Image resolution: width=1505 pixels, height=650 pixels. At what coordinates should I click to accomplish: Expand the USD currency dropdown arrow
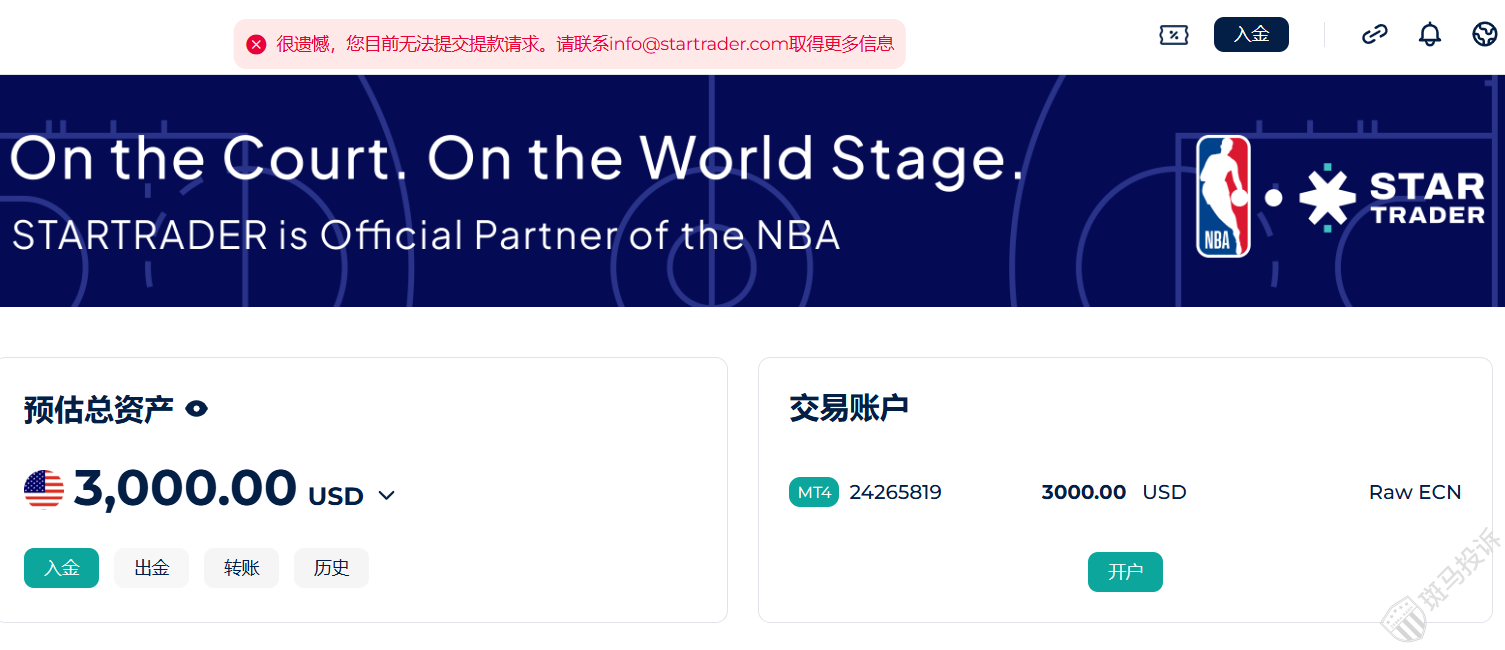point(387,496)
